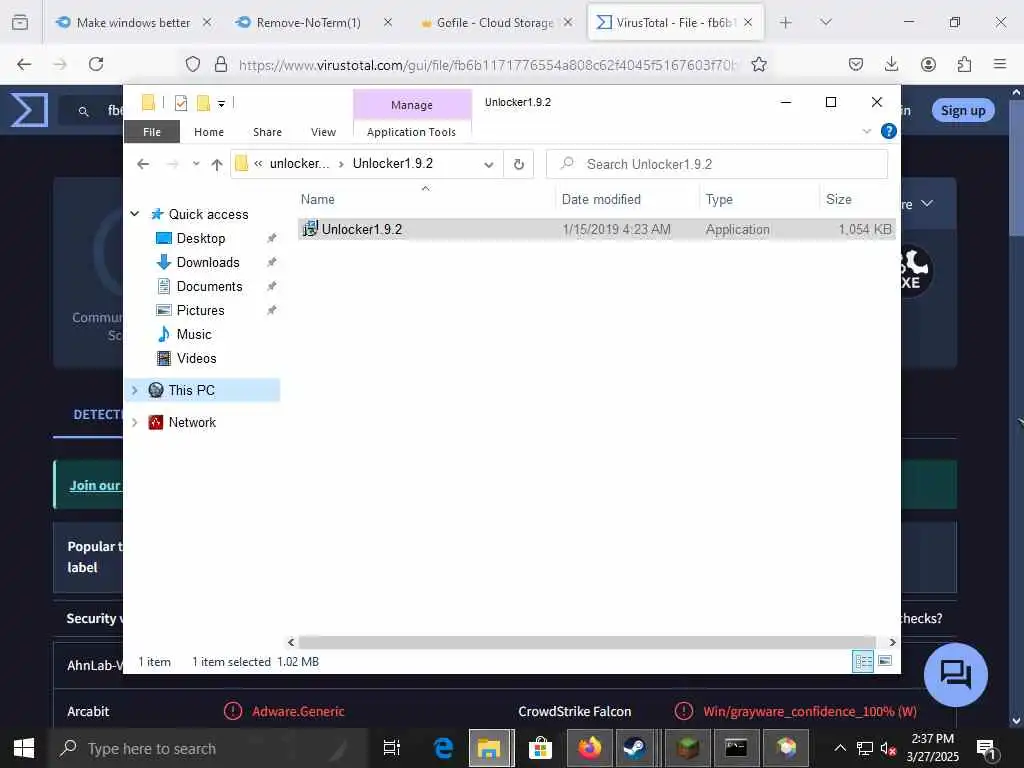Open Steam from taskbar

point(635,748)
